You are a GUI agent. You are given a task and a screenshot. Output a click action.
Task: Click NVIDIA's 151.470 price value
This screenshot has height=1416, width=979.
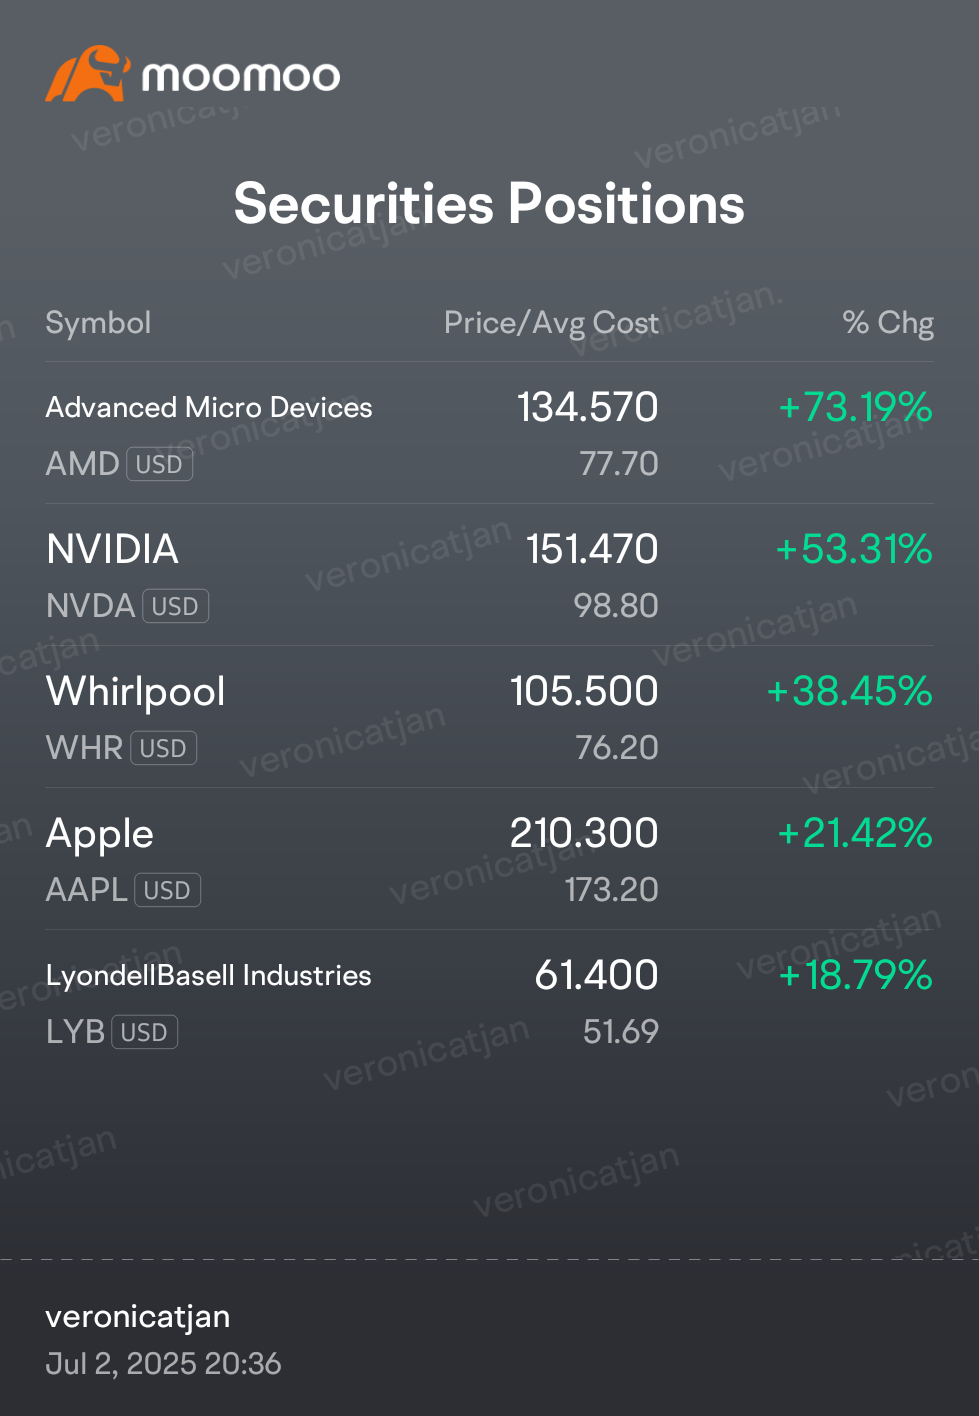click(592, 549)
